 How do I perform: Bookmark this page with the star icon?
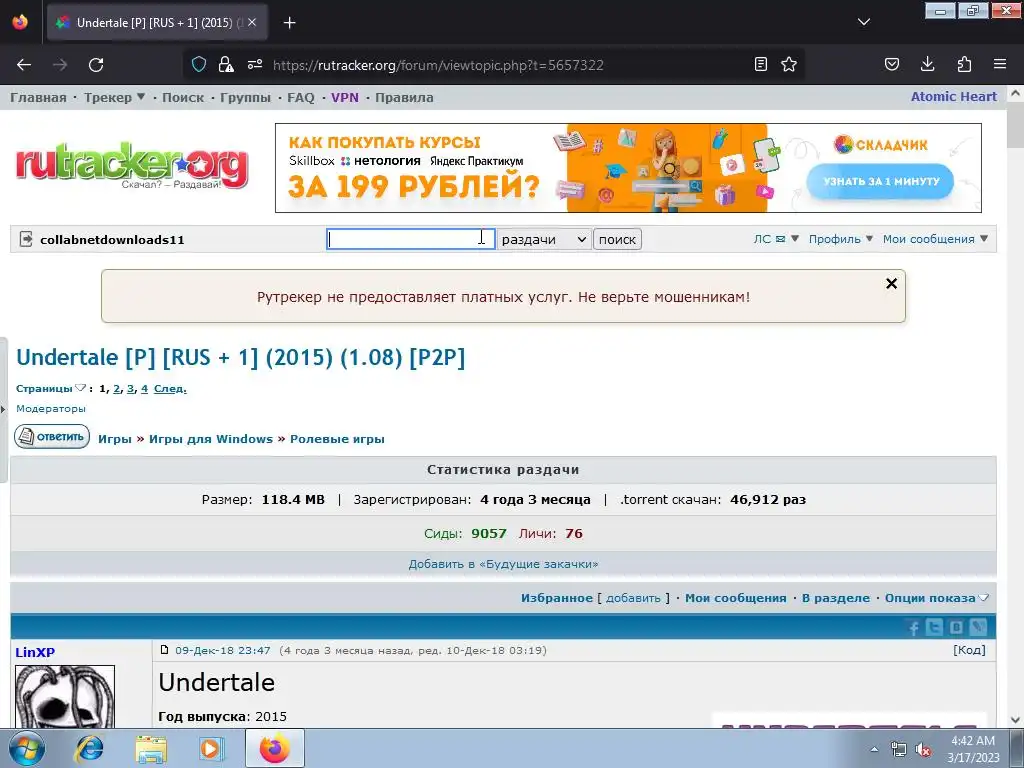(x=789, y=64)
